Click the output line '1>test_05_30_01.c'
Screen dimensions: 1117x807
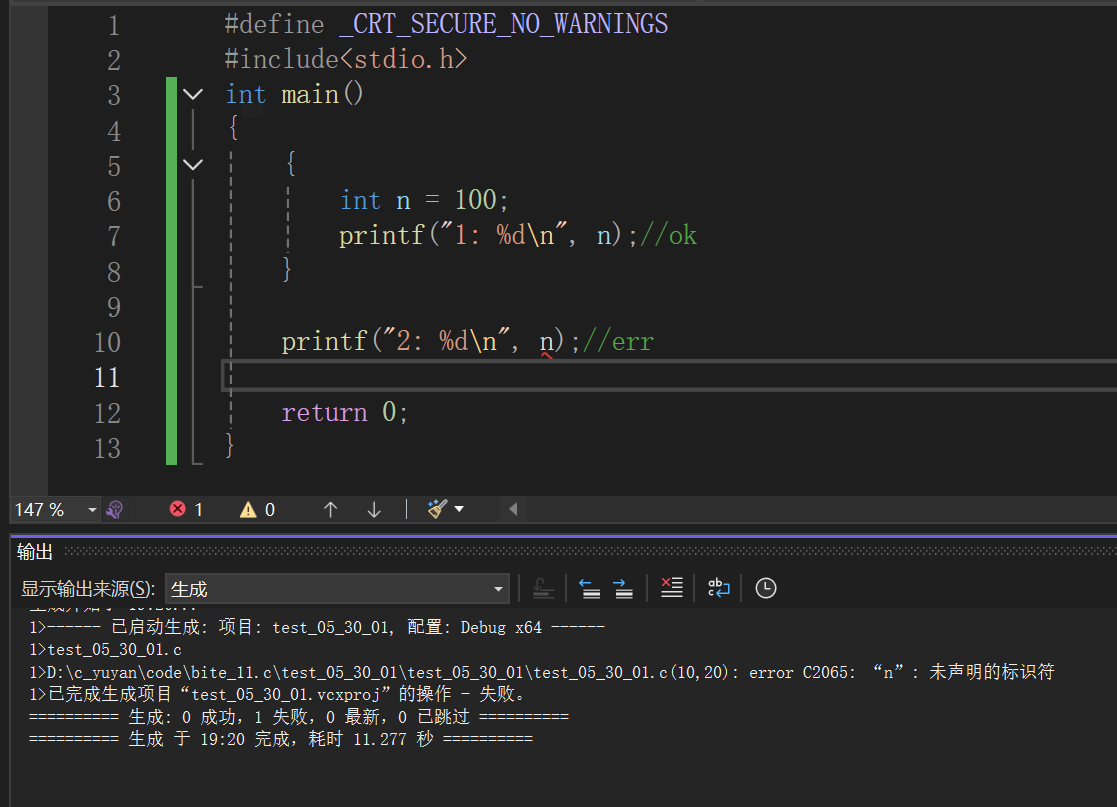(x=105, y=650)
